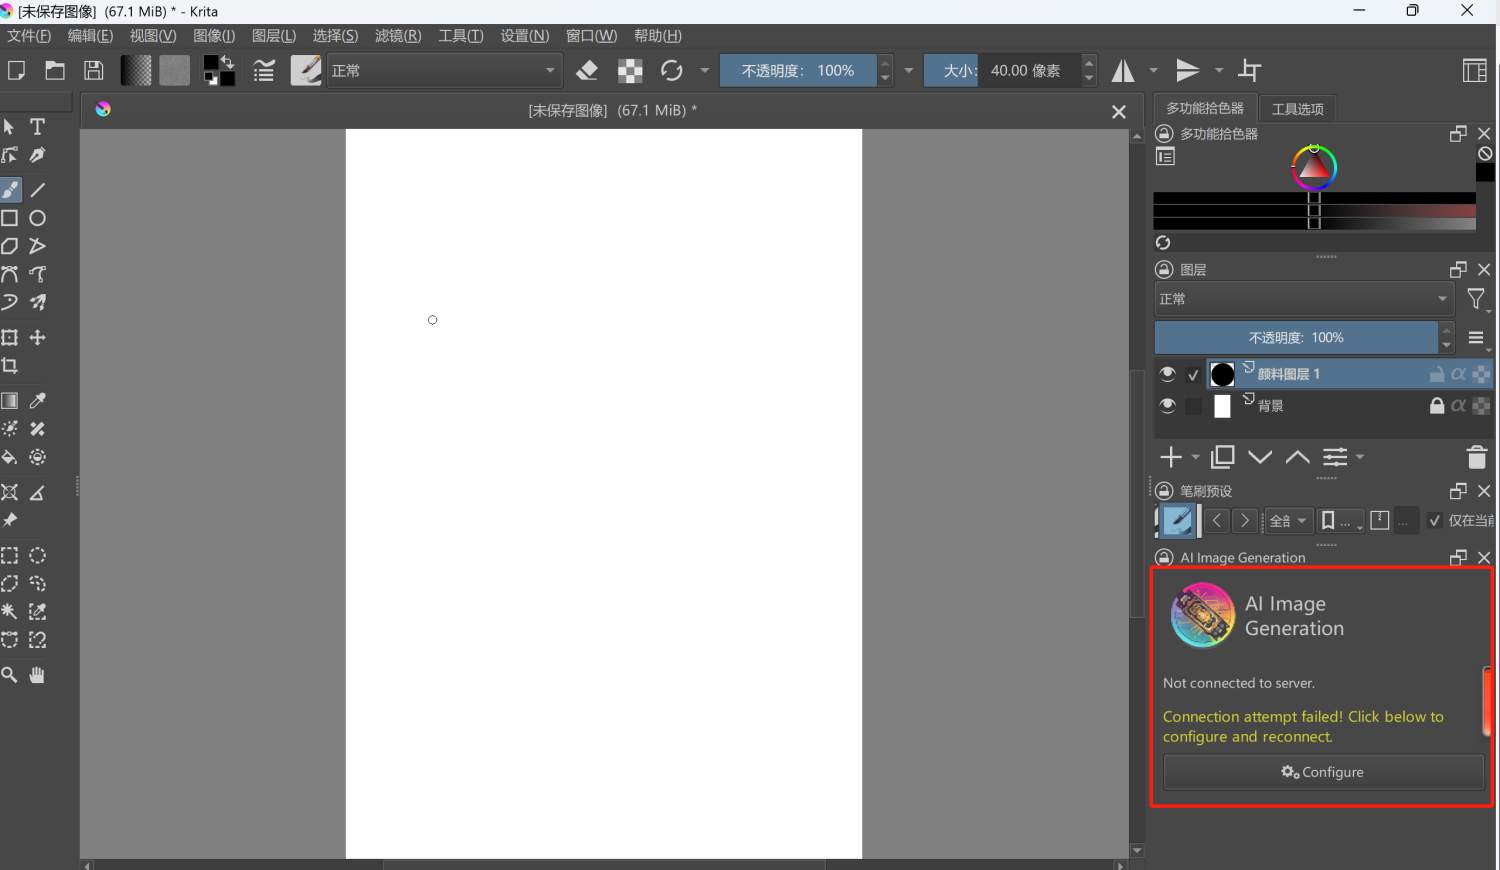The height and width of the screenshot is (870, 1500).
Task: Click the brush size 40.00 像素 slider
Action: pos(1003,70)
